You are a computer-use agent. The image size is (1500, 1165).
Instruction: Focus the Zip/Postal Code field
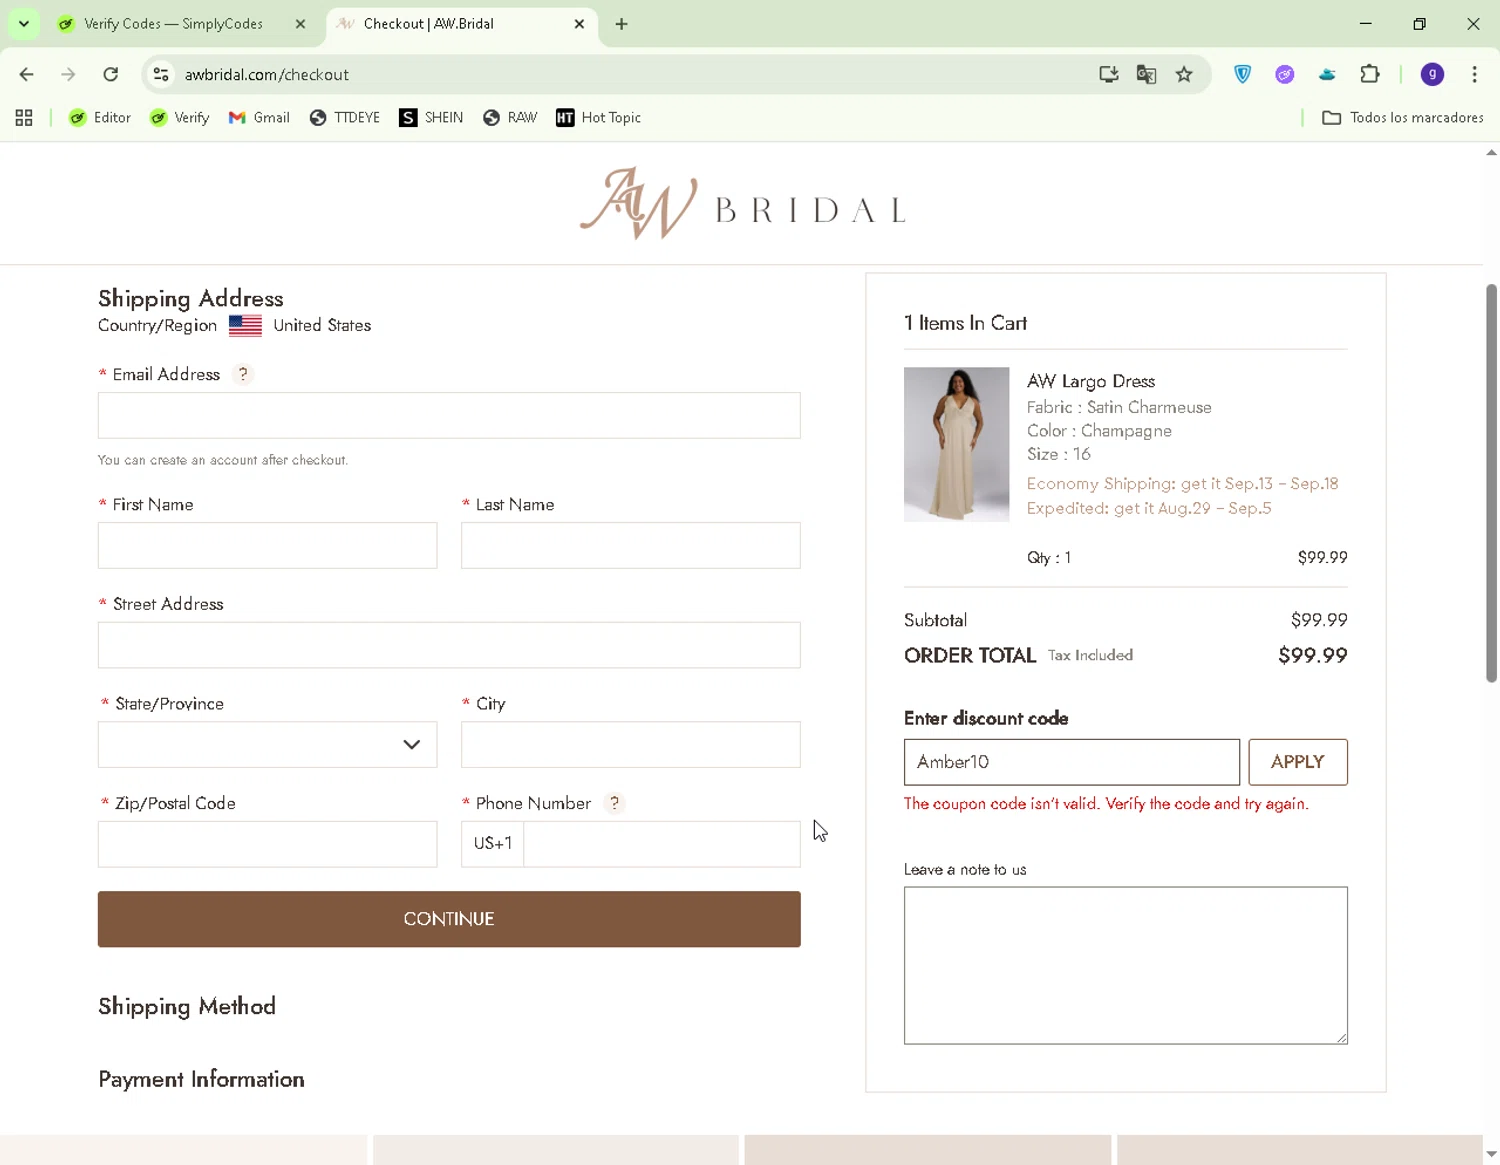click(x=267, y=844)
